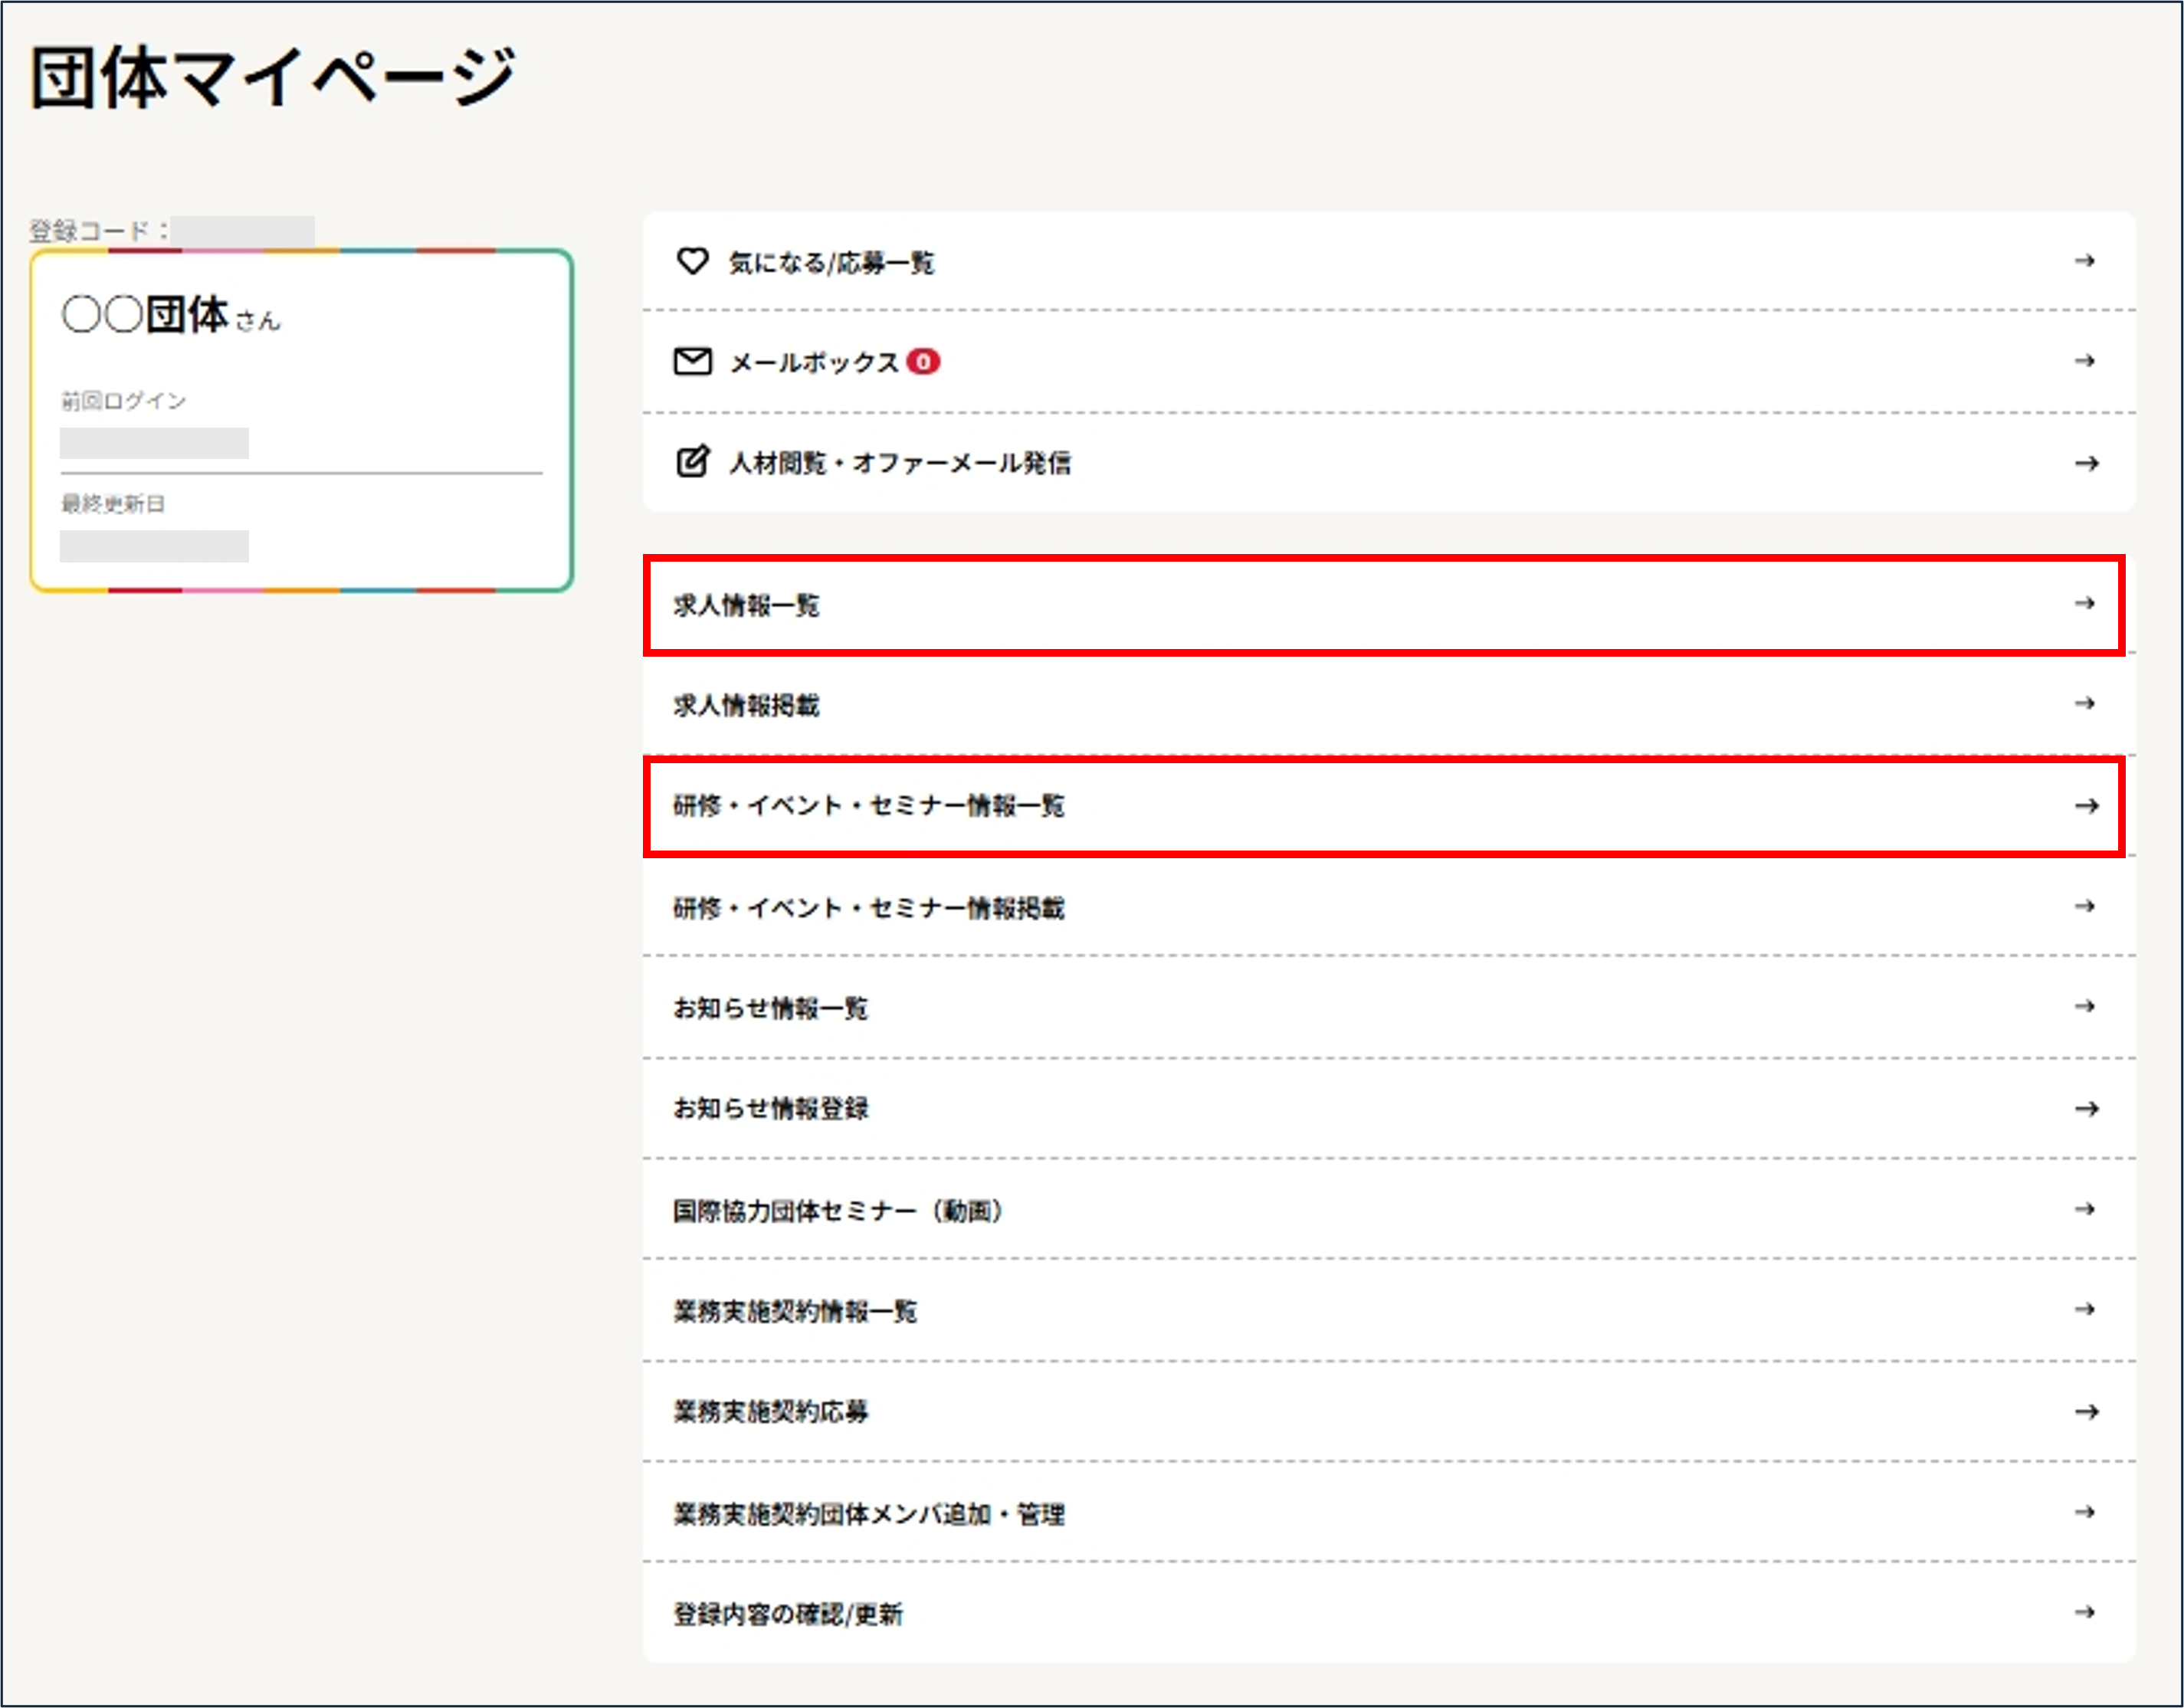
Task: Click the heart icon beside 気になる/応募一覧
Action: coord(692,261)
